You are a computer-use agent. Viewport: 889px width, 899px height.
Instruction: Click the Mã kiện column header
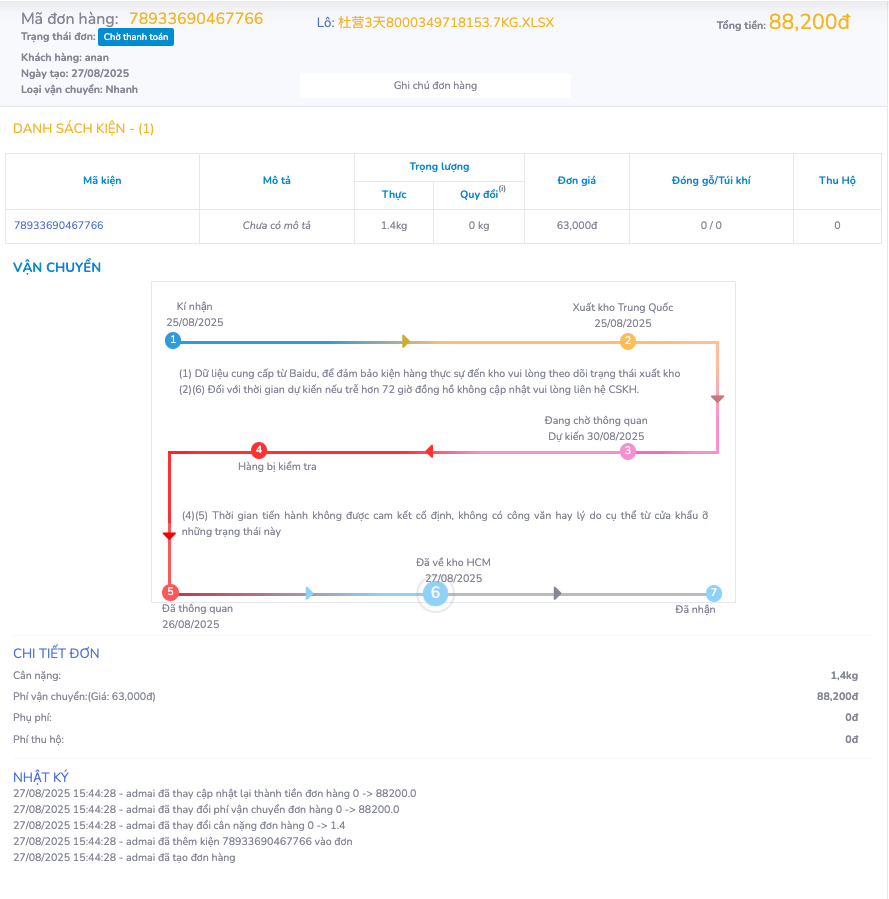click(102, 181)
